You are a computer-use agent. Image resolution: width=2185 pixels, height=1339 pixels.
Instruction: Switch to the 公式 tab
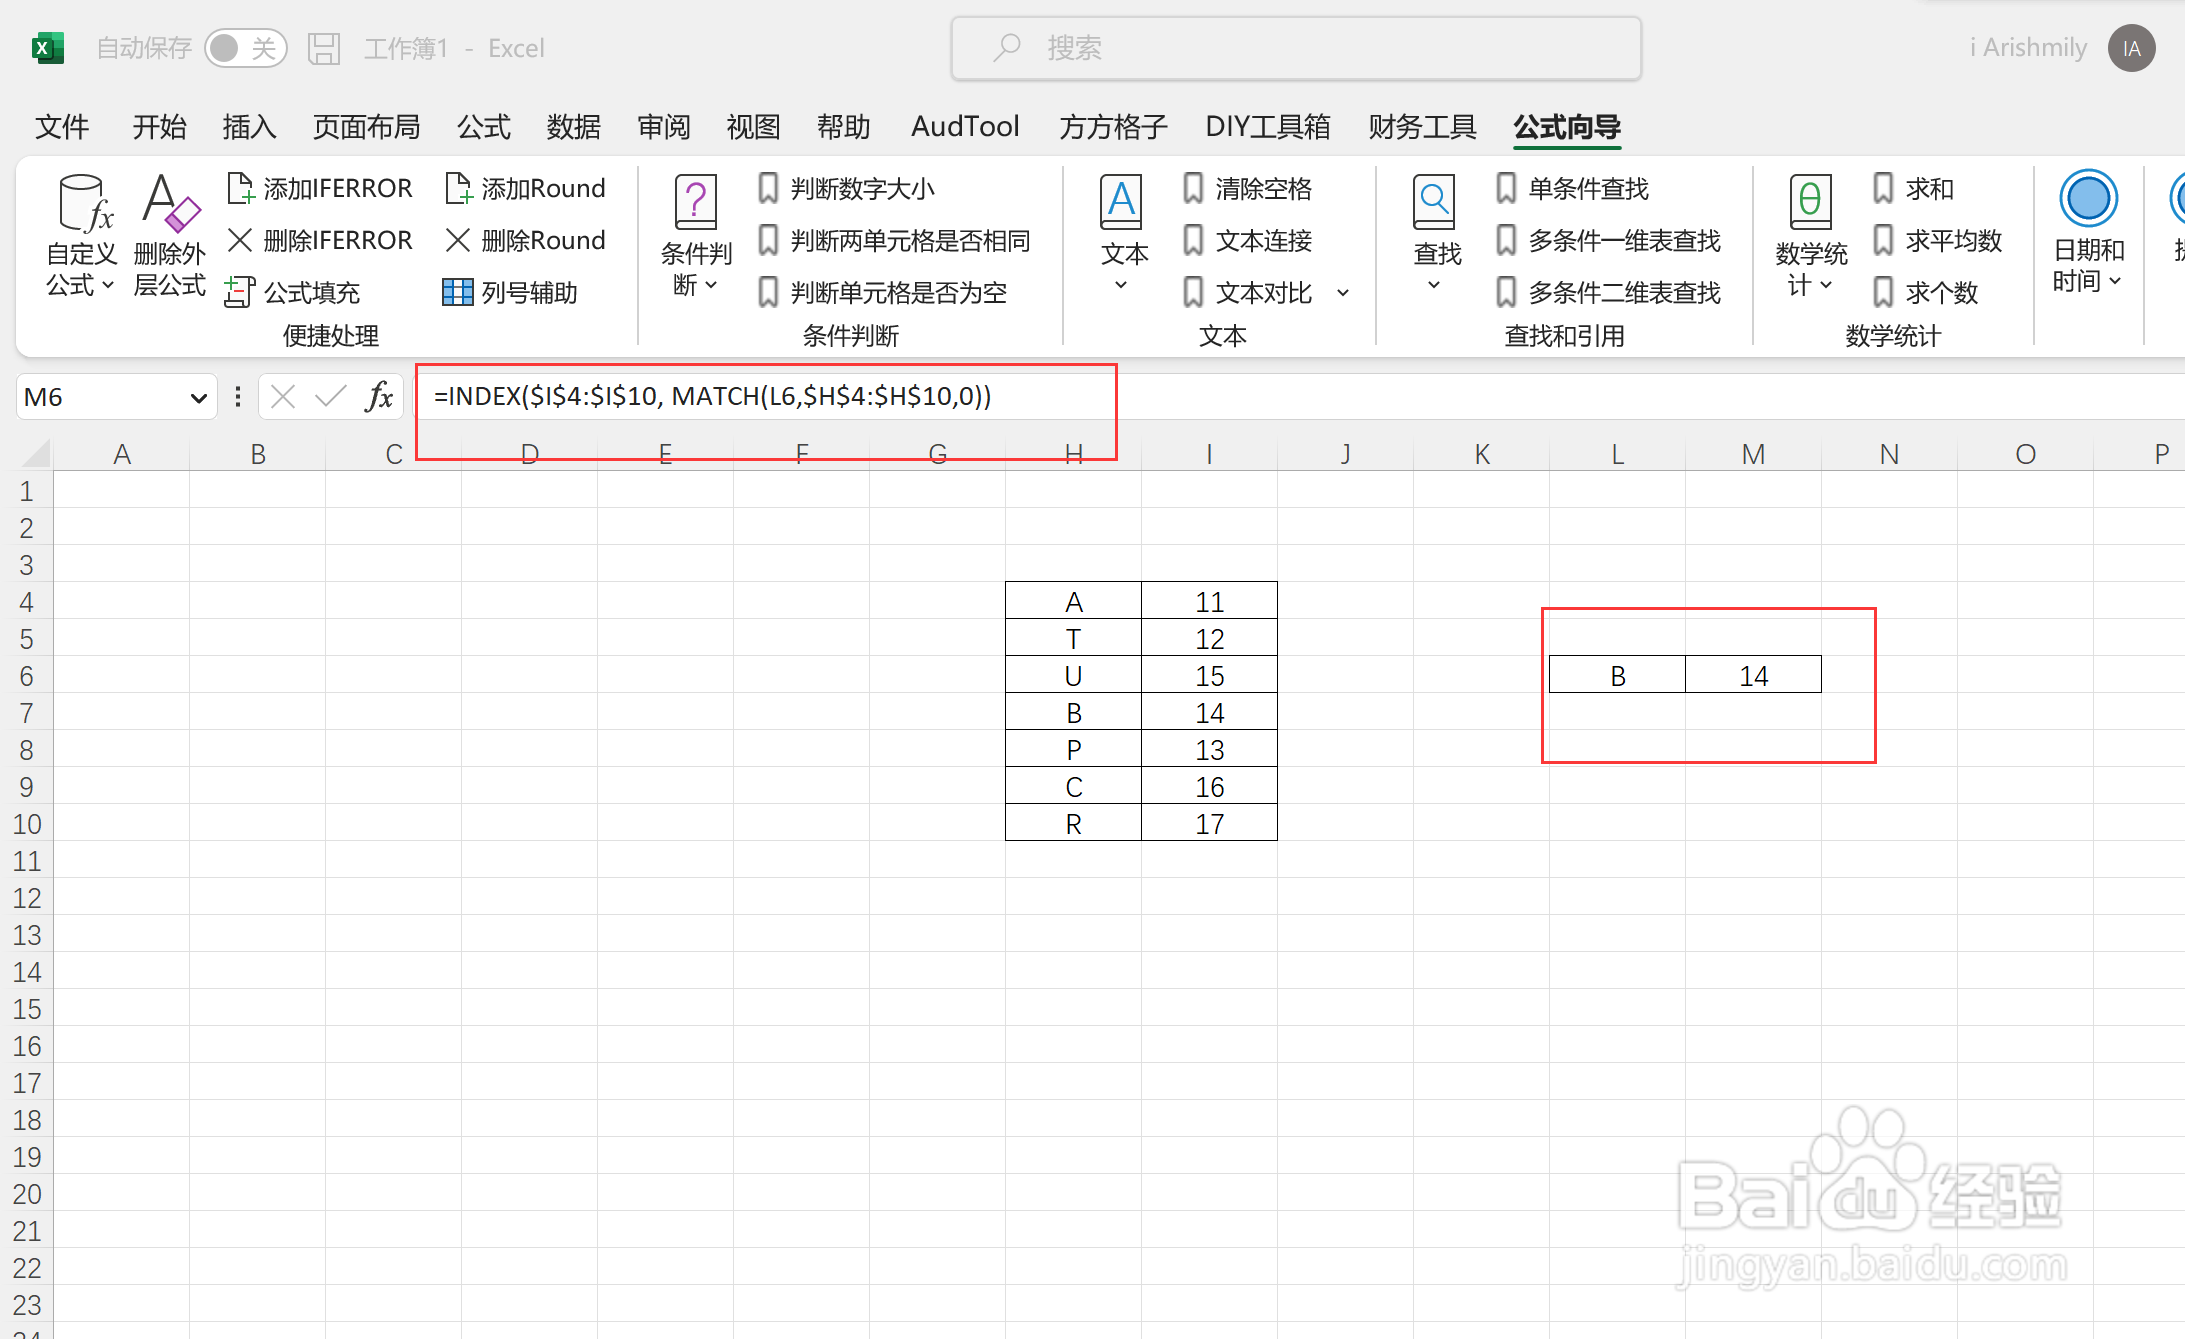pos(484,127)
